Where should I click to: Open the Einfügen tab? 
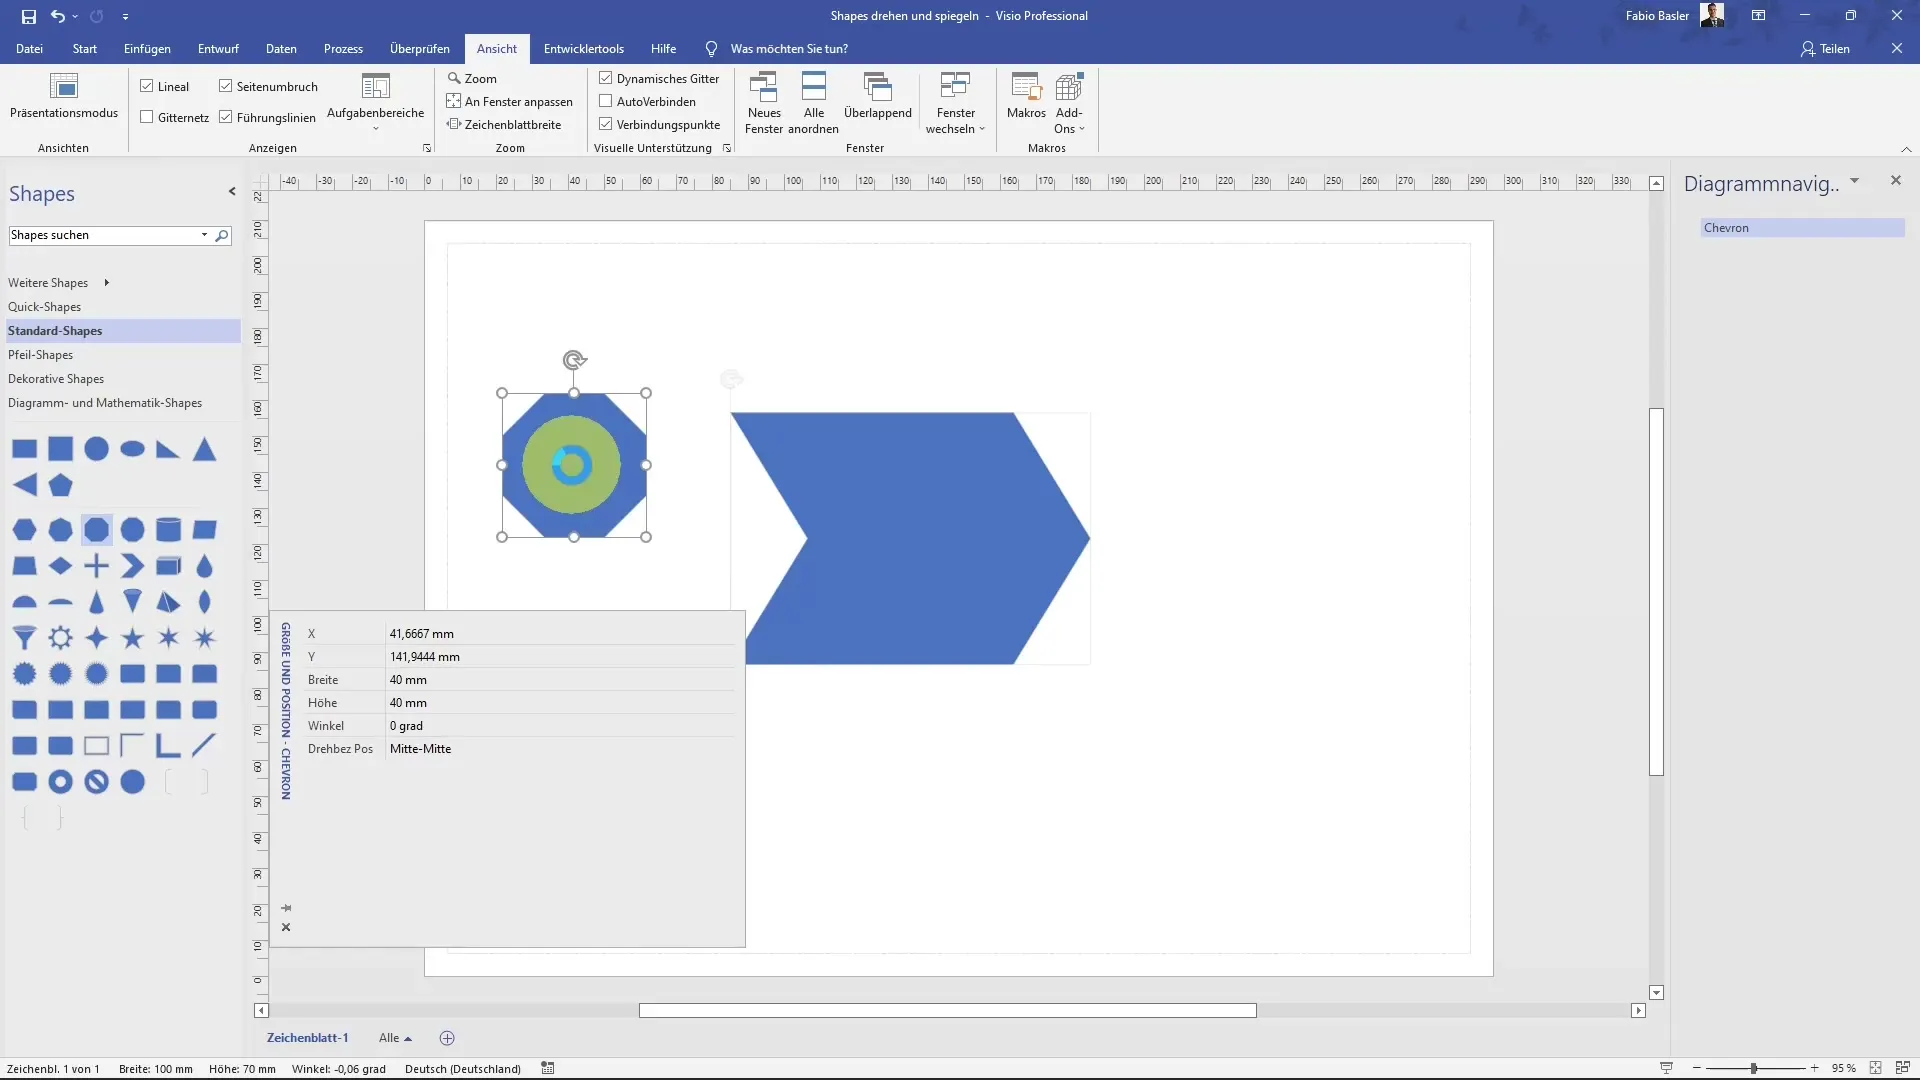tap(147, 48)
